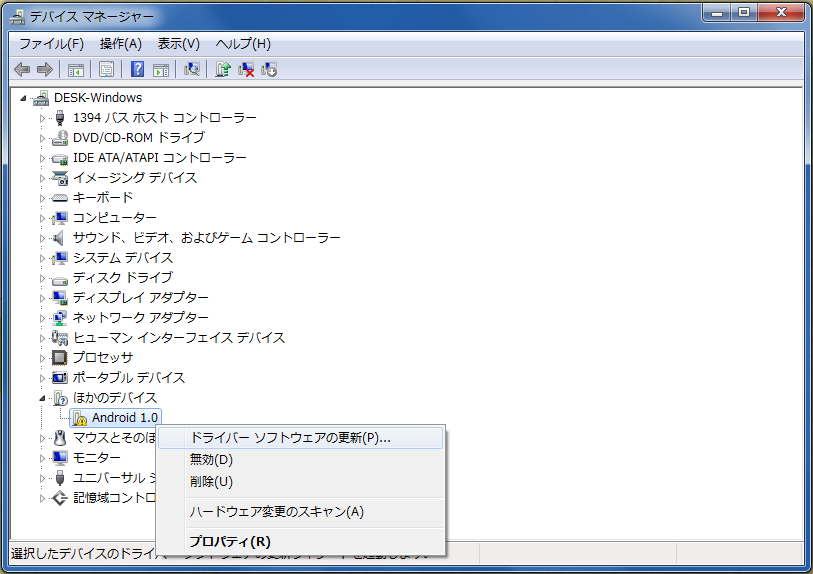Expand the コンピューター node
Screen dimensions: 813x574
click(43, 218)
